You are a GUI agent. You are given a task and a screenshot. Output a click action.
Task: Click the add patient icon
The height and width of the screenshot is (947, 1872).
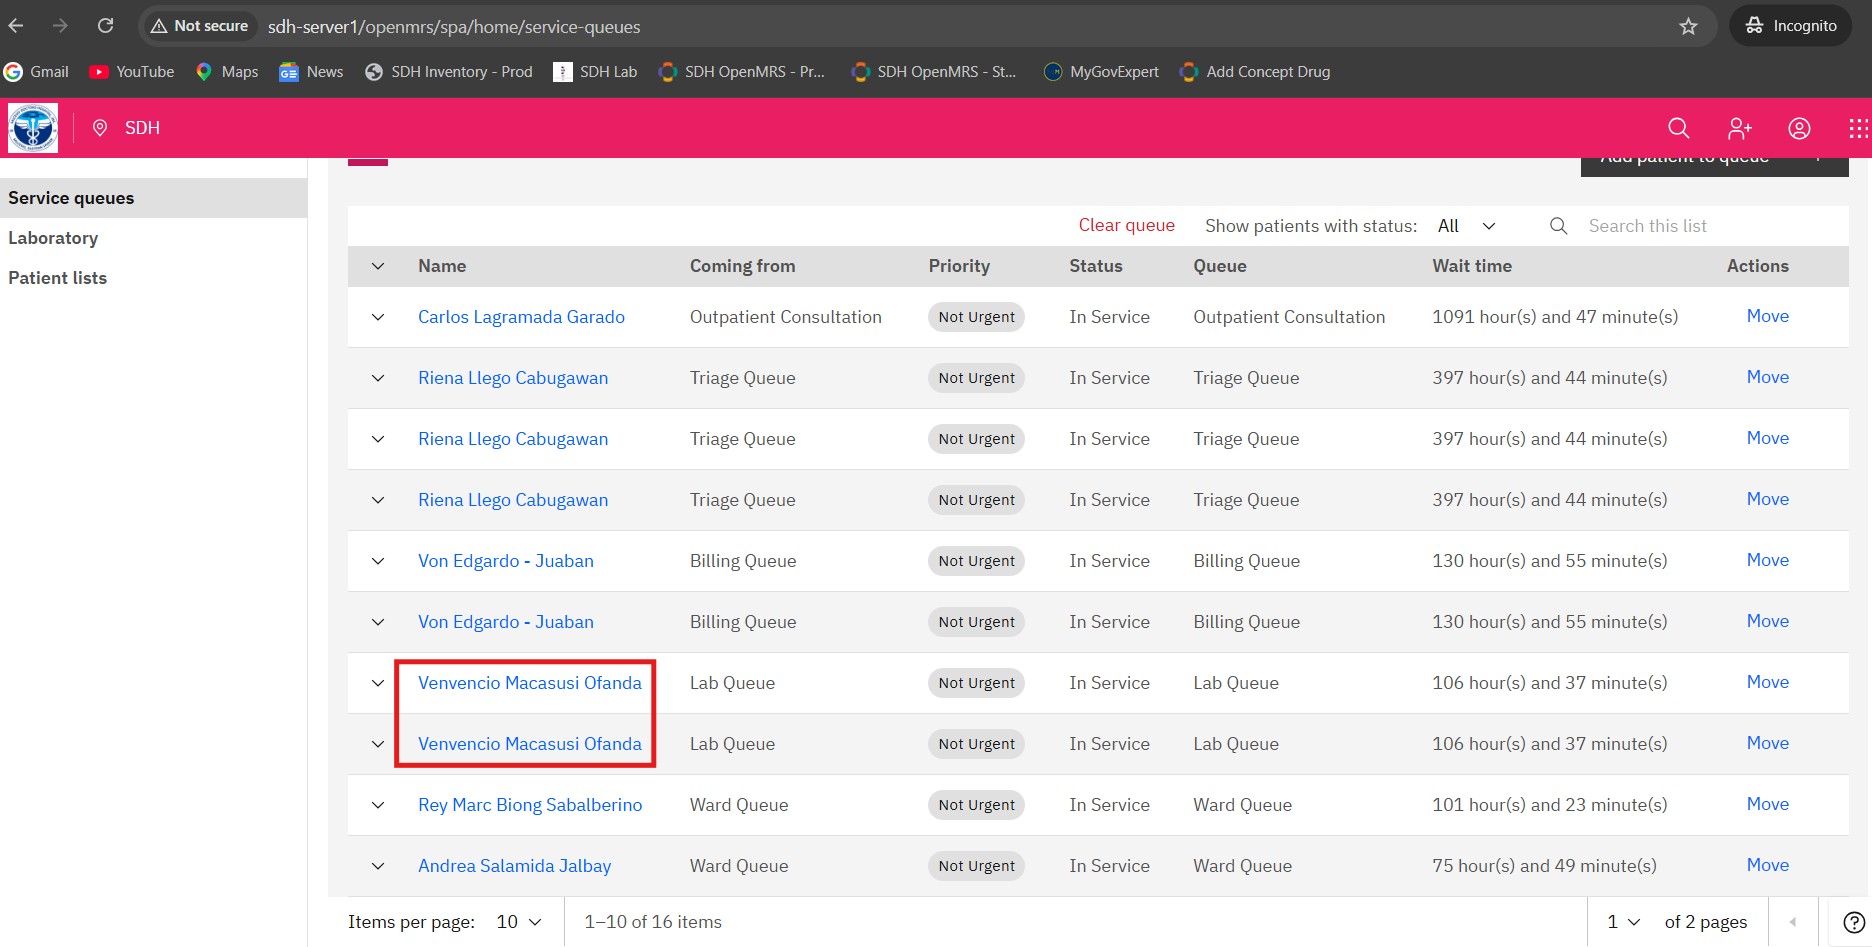pos(1739,128)
